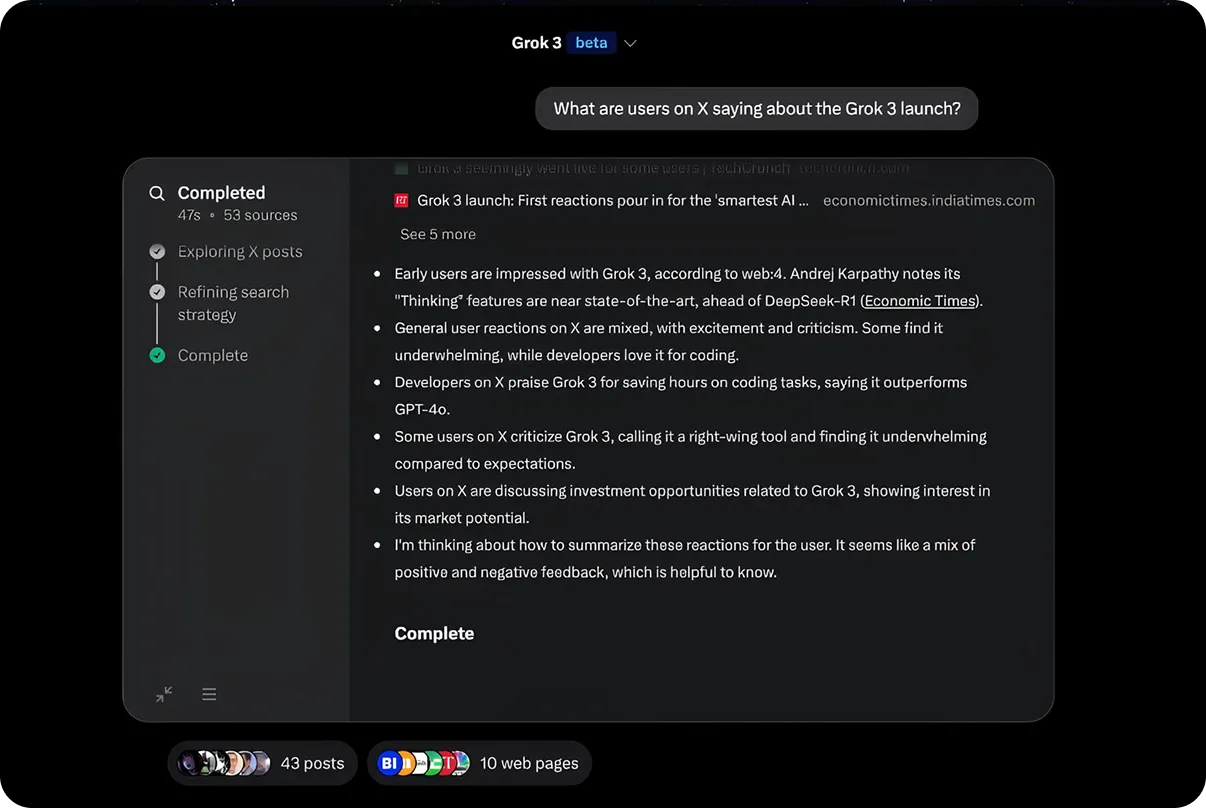Click the BI favicon in web pages pill
This screenshot has width=1206, height=808.
[390, 763]
